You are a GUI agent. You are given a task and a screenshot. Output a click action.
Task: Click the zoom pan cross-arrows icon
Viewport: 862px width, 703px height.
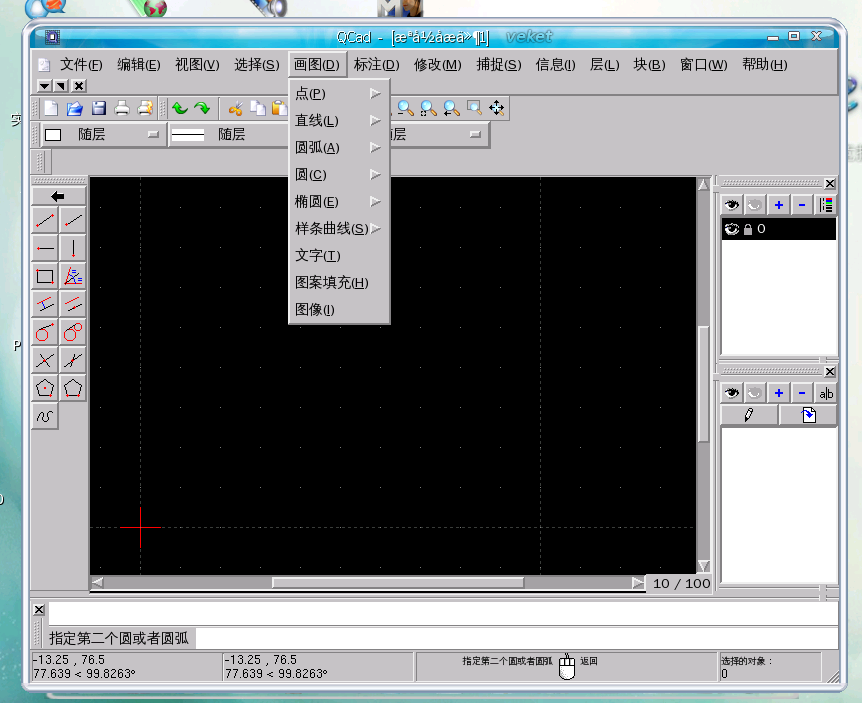(x=496, y=108)
